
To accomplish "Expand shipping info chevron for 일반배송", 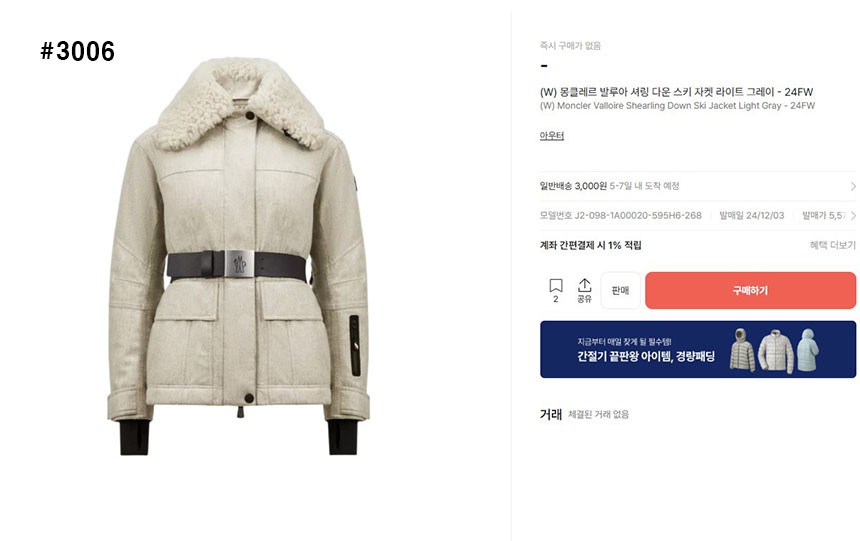I will (853, 186).
